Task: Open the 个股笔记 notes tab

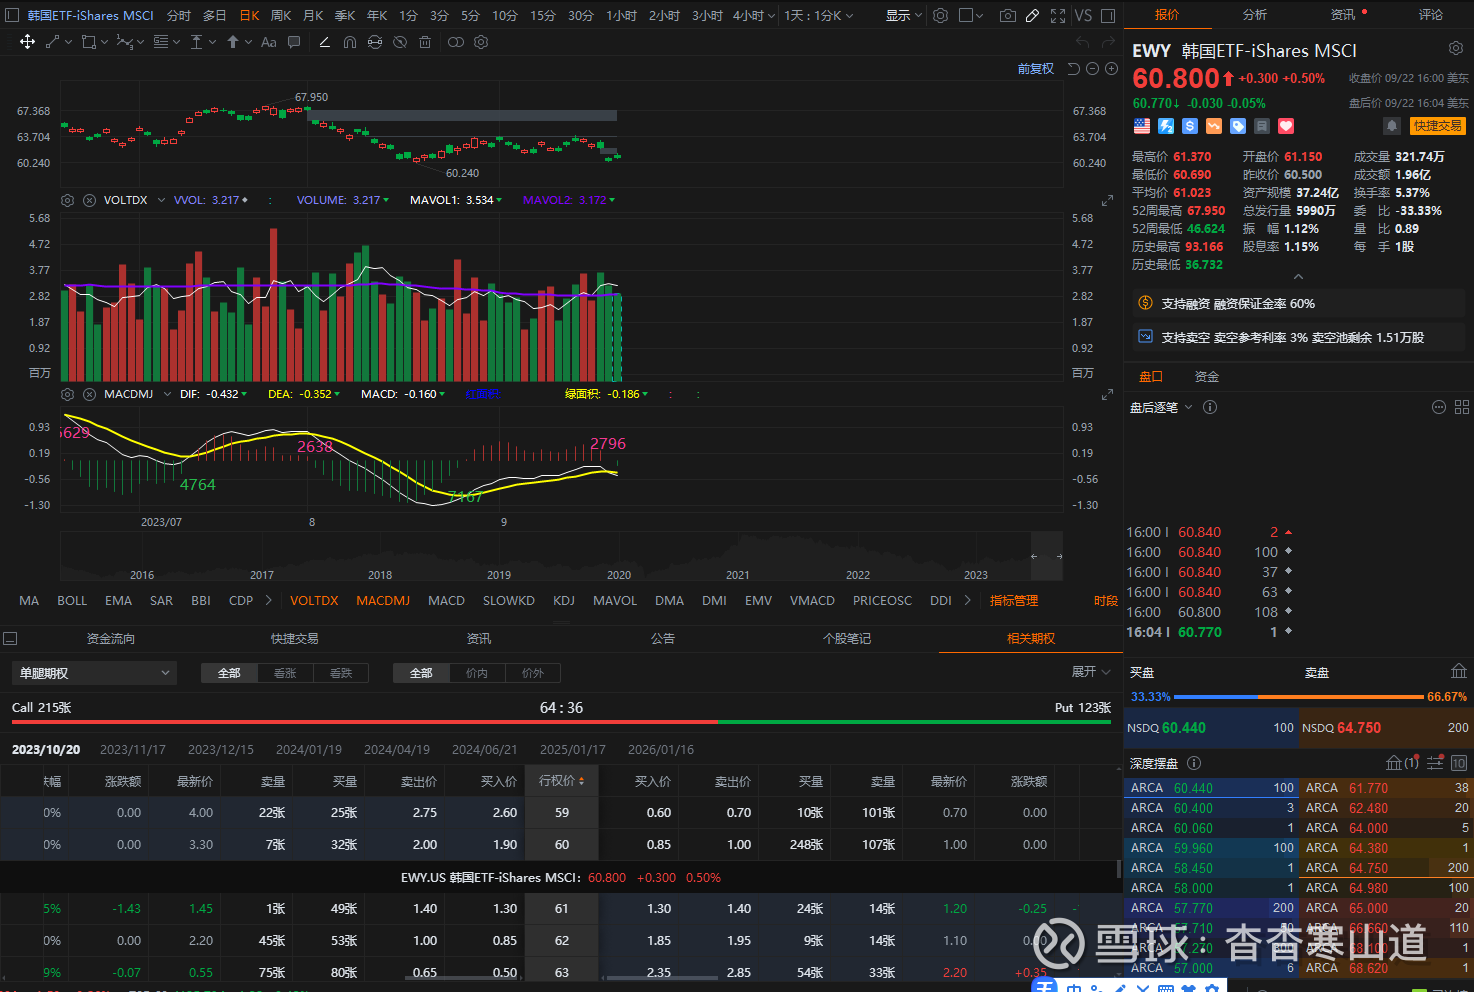Action: [847, 639]
